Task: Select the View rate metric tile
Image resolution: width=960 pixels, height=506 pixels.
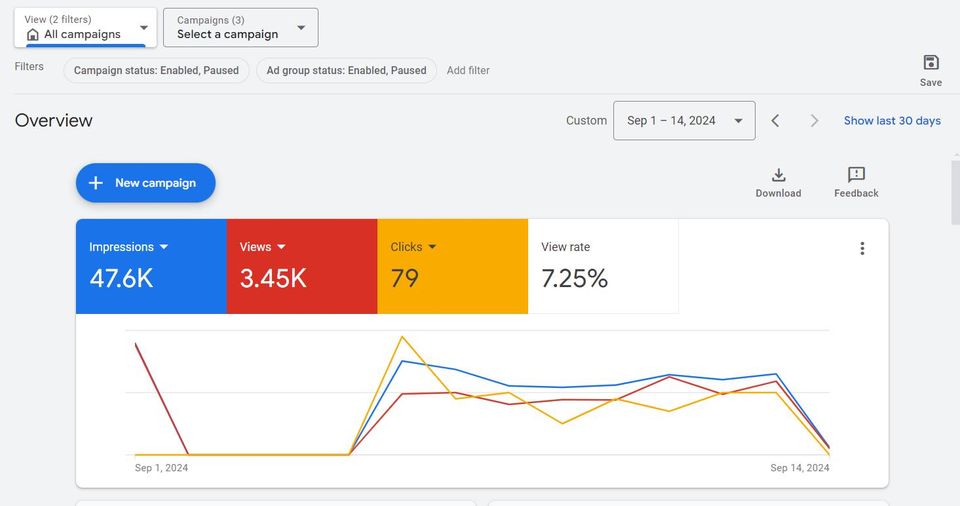Action: pos(603,266)
